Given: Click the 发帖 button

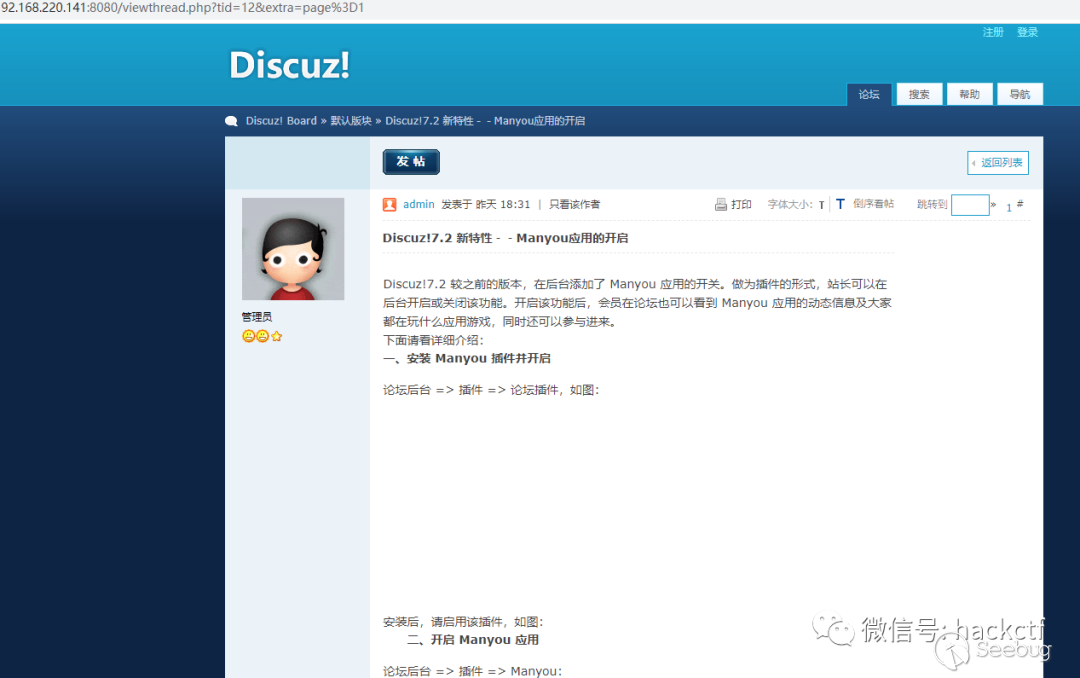Looking at the screenshot, I should [411, 162].
